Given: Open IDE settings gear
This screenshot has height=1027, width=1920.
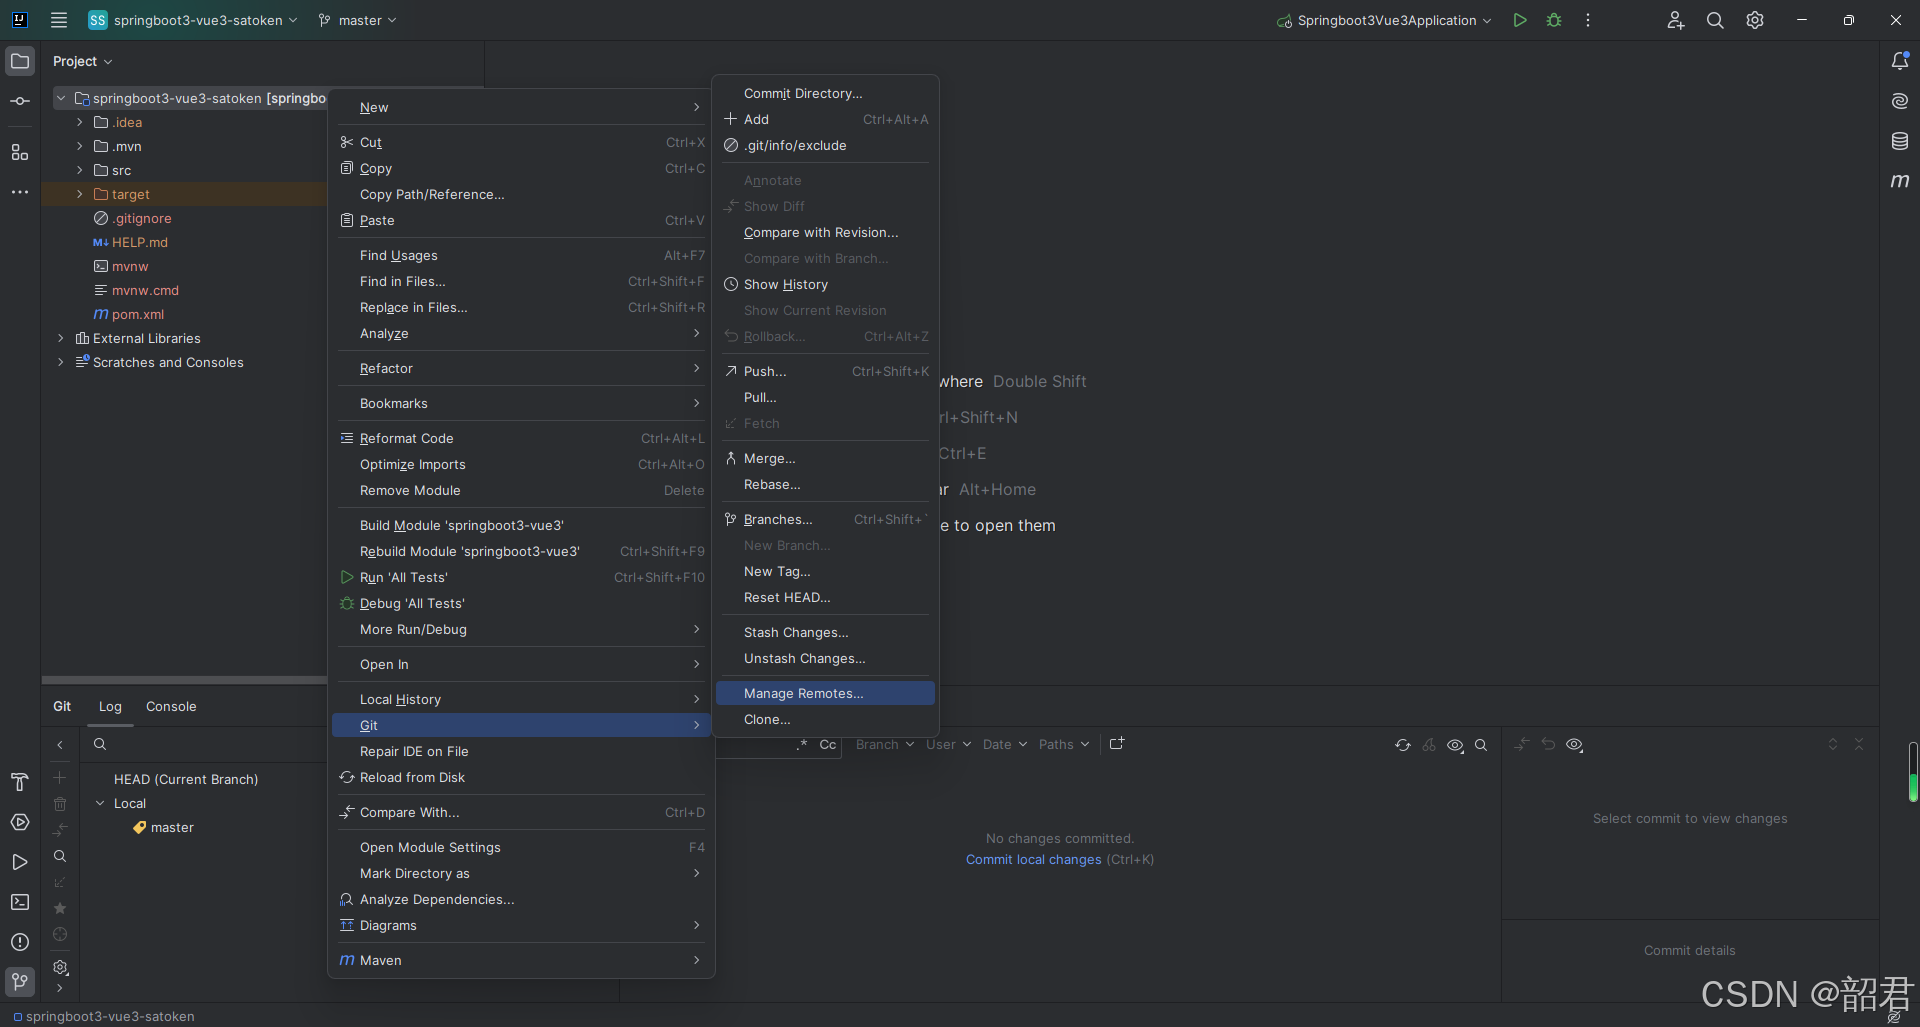Looking at the screenshot, I should point(1755,20).
